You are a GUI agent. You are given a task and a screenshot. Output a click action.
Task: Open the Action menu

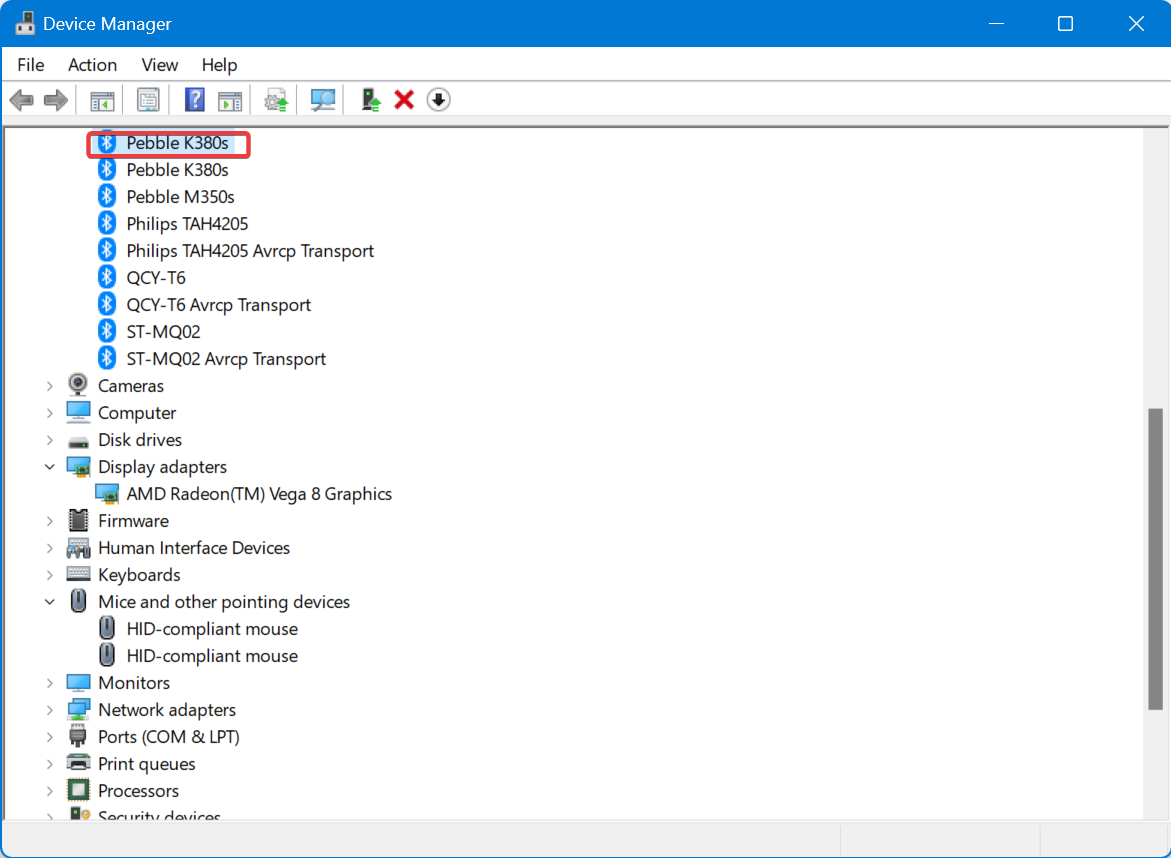tap(92, 64)
